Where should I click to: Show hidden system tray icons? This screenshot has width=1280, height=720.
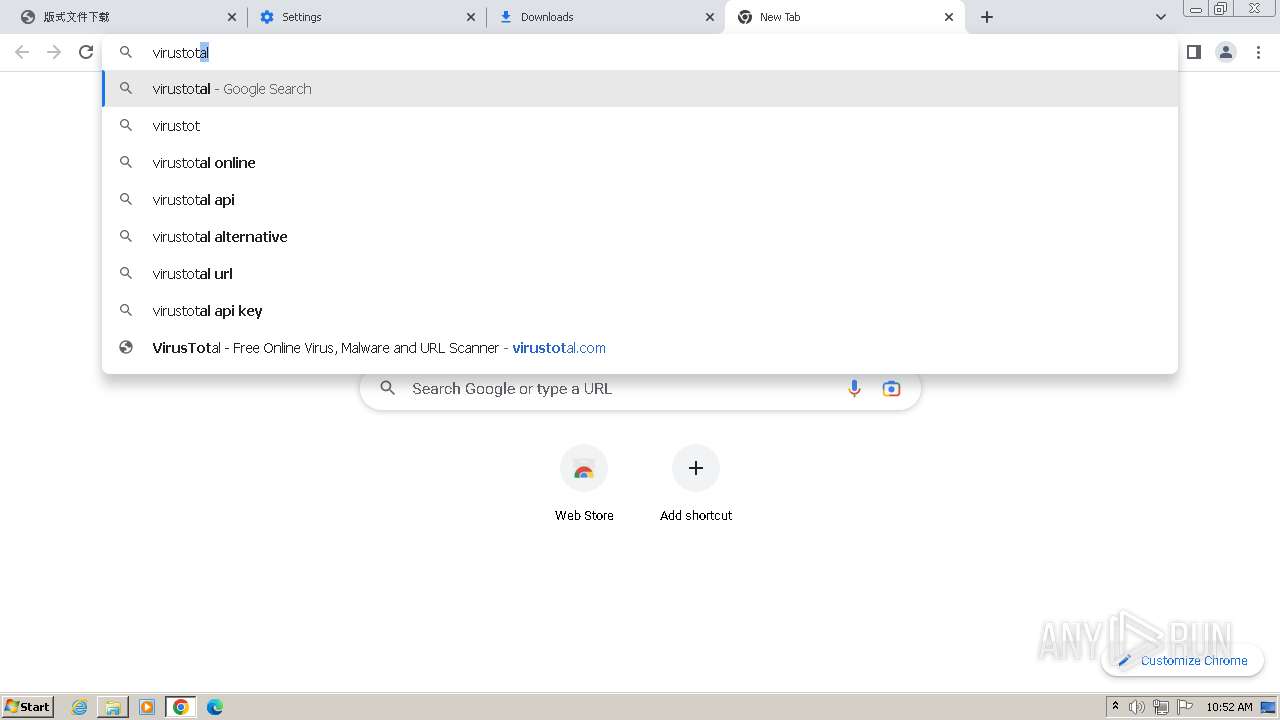tap(1115, 707)
